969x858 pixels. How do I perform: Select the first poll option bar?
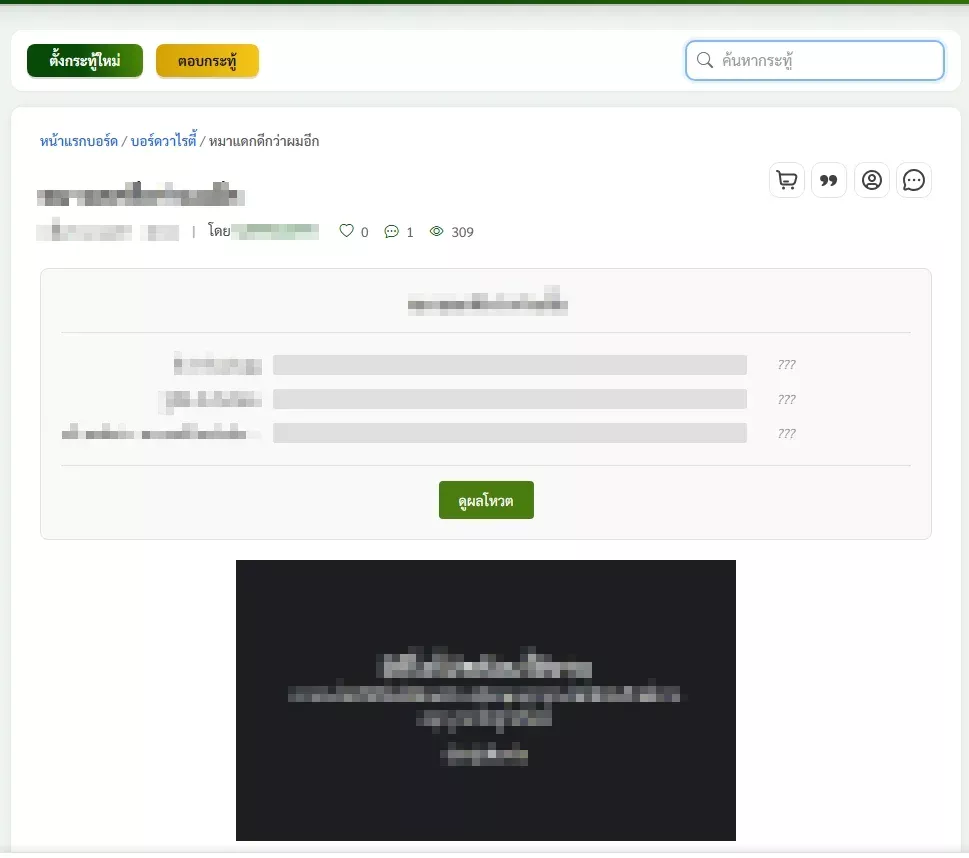509,365
